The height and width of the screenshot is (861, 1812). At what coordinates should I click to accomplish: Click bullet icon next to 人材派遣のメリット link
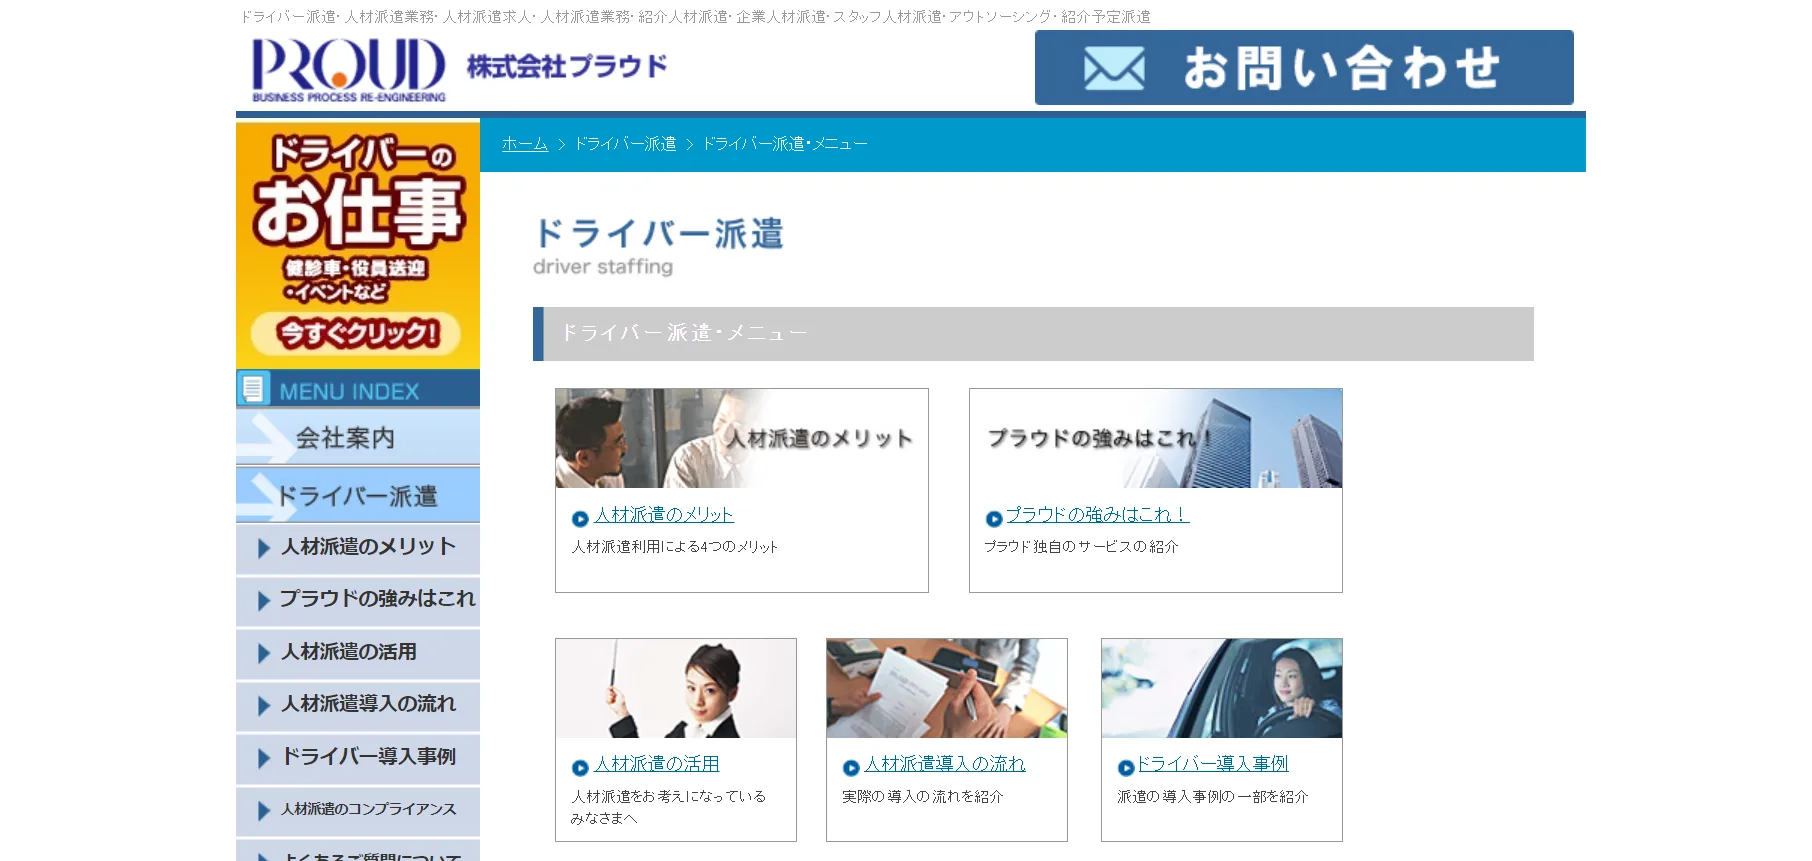pyautogui.click(x=580, y=519)
